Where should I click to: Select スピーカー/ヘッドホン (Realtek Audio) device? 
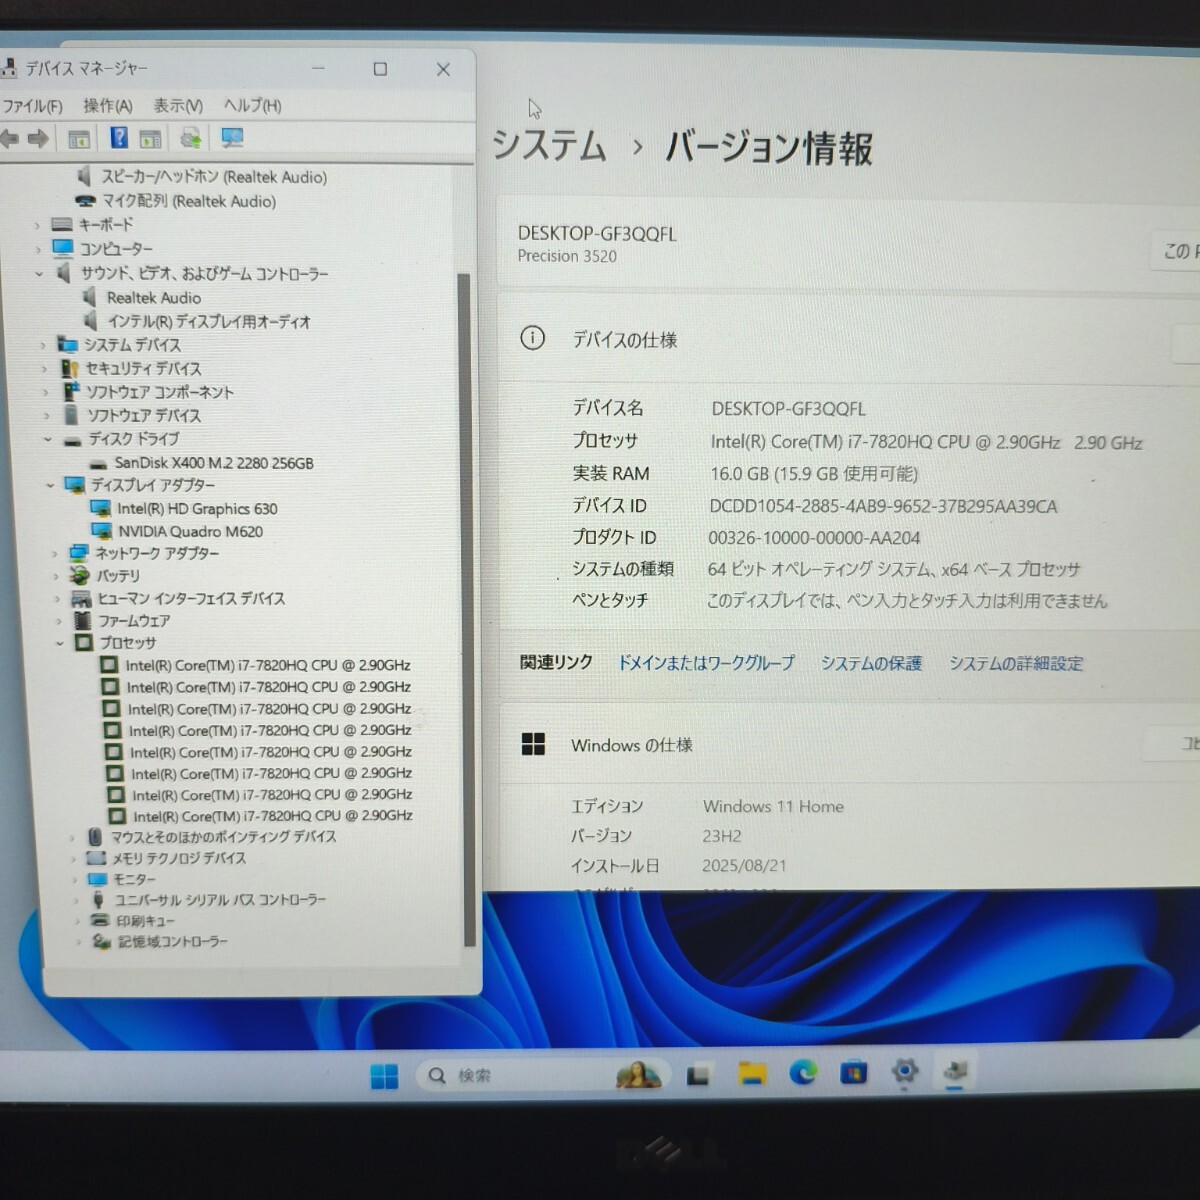click(214, 177)
